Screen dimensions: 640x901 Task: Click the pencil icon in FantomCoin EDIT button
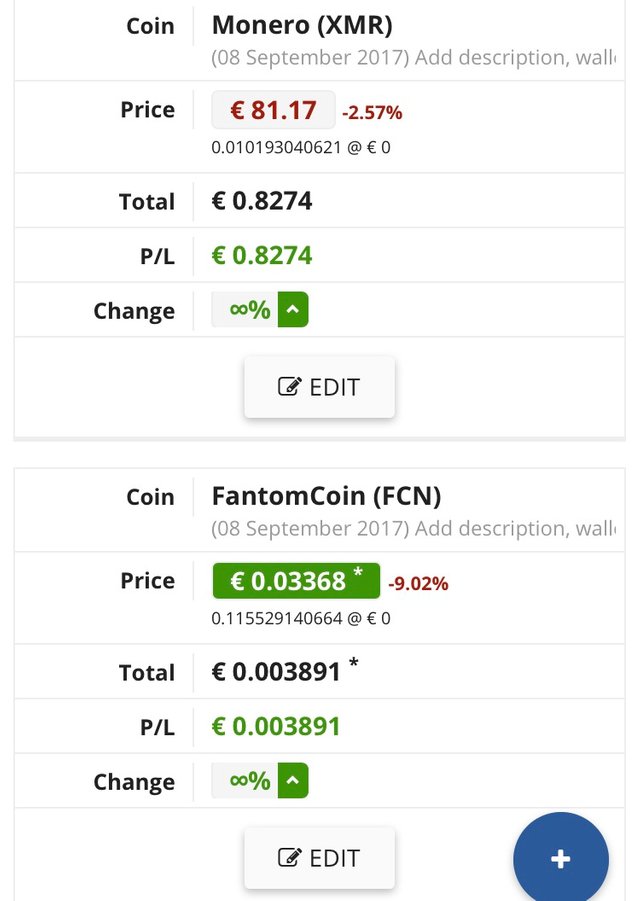[x=290, y=858]
